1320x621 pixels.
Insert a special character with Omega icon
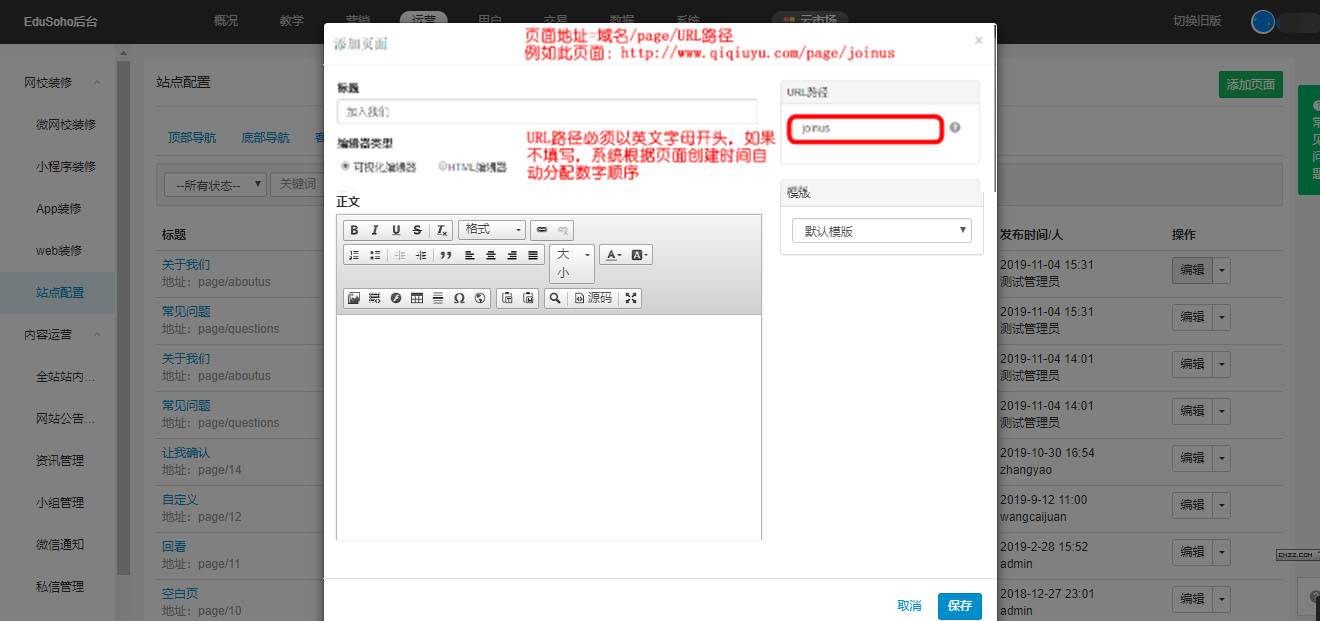[x=459, y=298]
